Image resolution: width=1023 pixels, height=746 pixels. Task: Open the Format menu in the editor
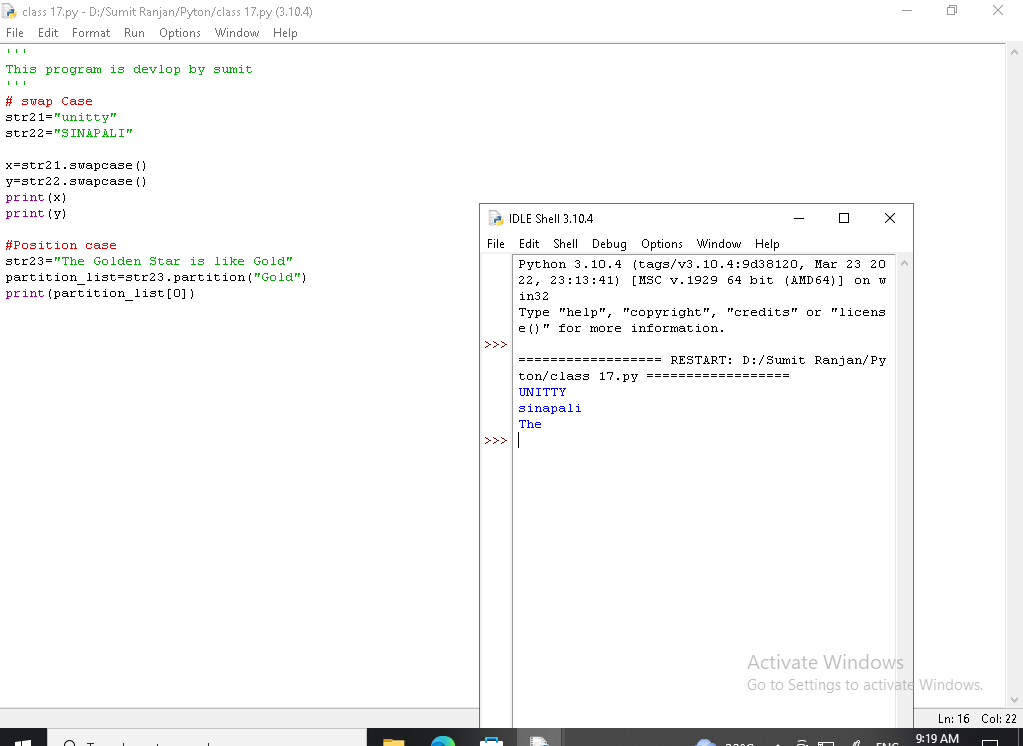tap(91, 33)
